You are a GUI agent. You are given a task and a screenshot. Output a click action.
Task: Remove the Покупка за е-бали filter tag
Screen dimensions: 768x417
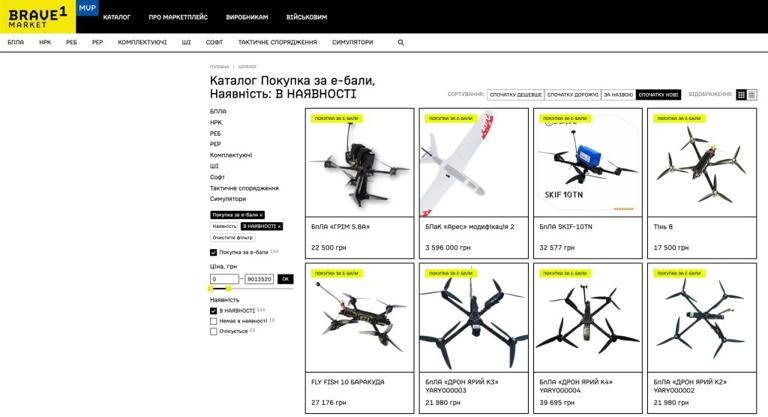(261, 215)
